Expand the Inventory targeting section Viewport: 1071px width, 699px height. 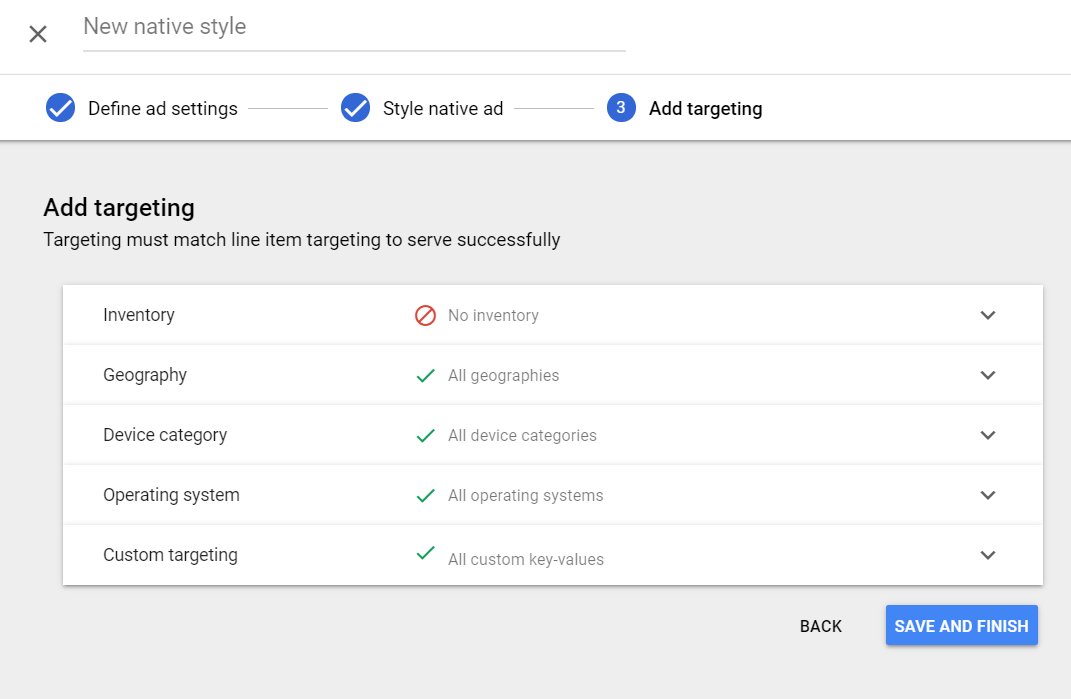coord(988,315)
